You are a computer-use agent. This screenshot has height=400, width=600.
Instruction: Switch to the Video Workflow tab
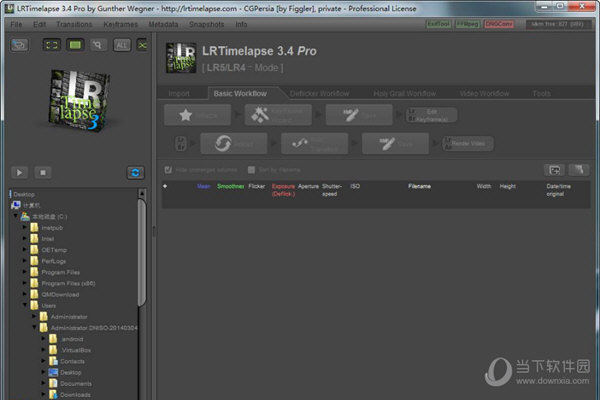[484, 93]
